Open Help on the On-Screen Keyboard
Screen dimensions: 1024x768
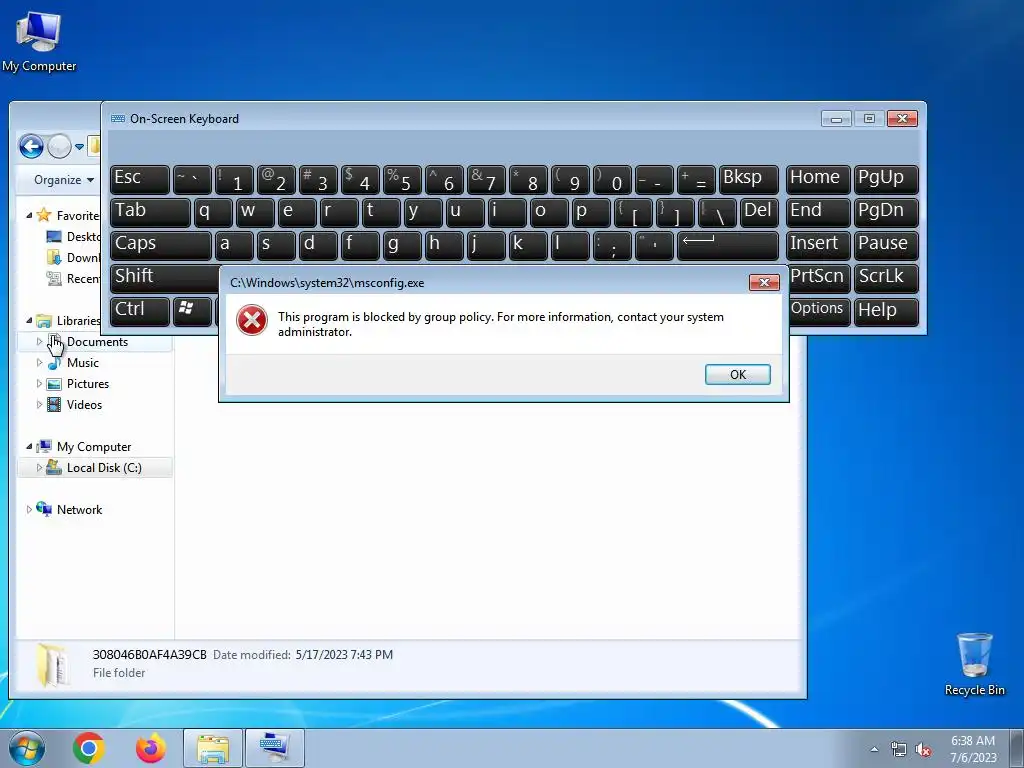(x=886, y=310)
